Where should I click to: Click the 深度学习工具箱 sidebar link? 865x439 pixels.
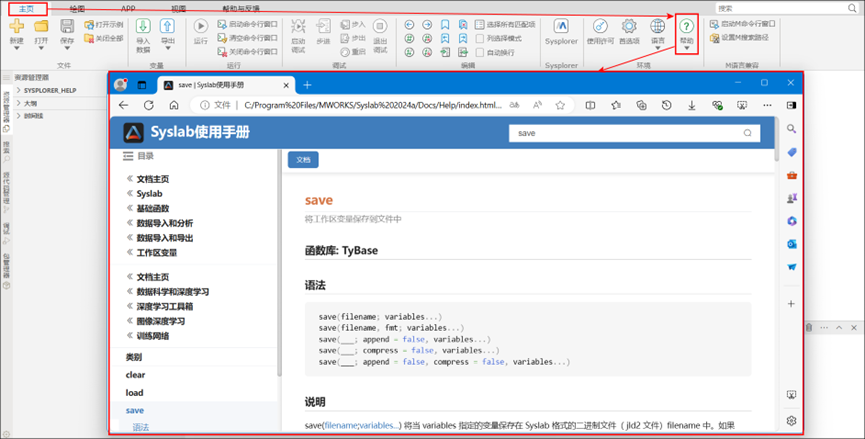click(x=165, y=307)
